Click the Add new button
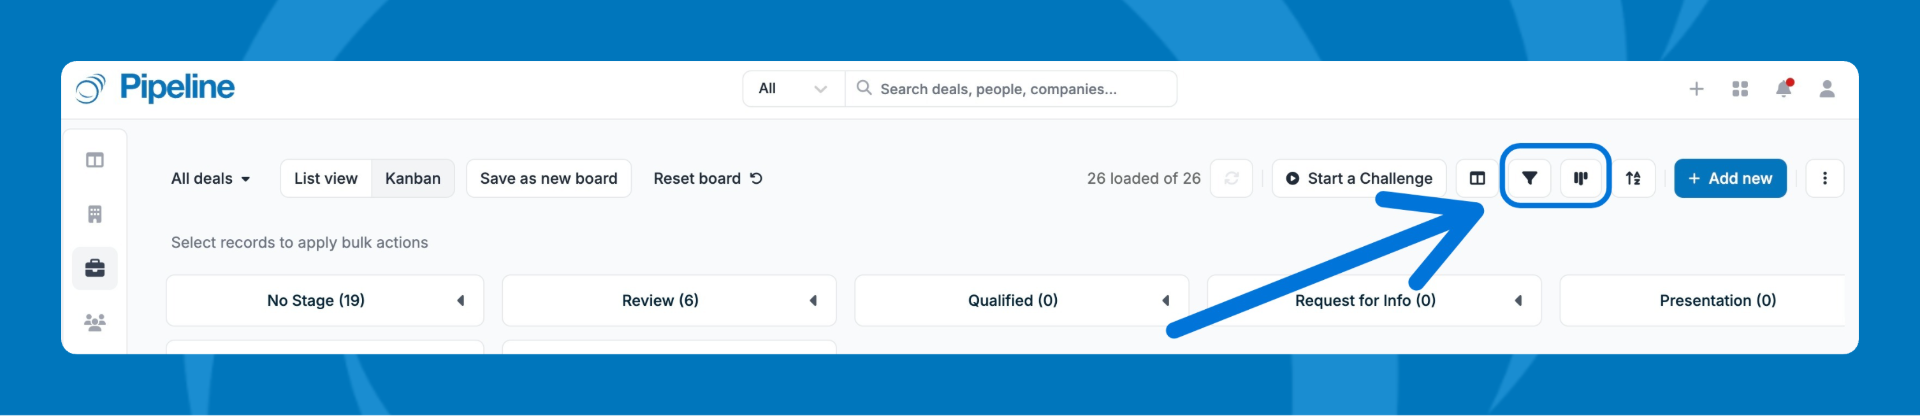Viewport: 1920px width, 416px height. pyautogui.click(x=1730, y=178)
